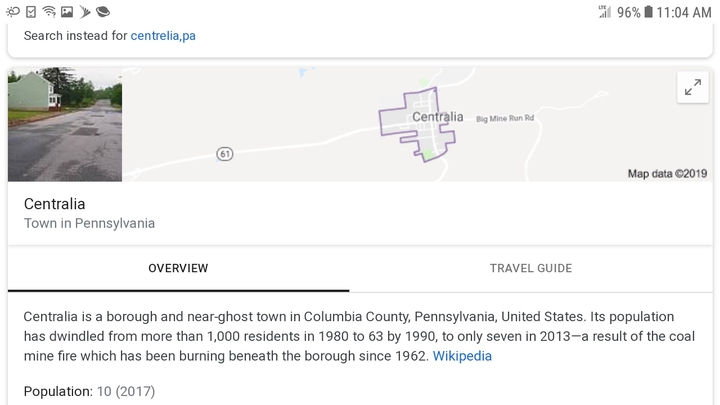The width and height of the screenshot is (720, 405).
Task: Tap the Wi-Fi status icon
Action: coord(49,11)
